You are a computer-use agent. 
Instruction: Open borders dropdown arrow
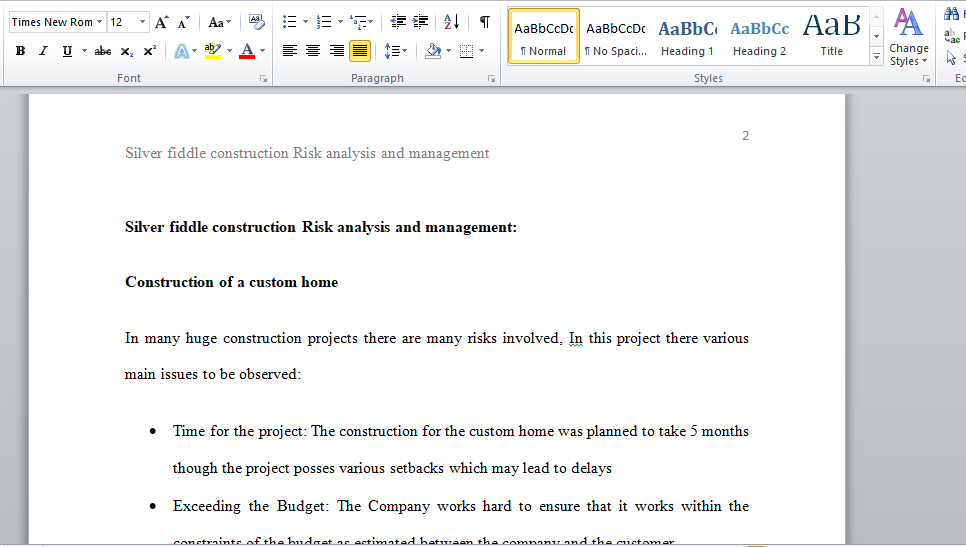[482, 51]
